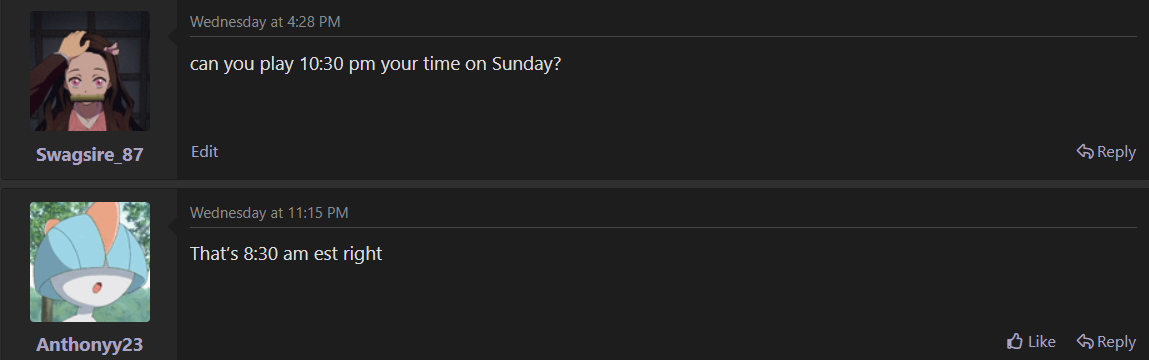Click the reply arrow icon on Swagsire_87's post
The height and width of the screenshot is (360, 1149).
coord(1085,152)
